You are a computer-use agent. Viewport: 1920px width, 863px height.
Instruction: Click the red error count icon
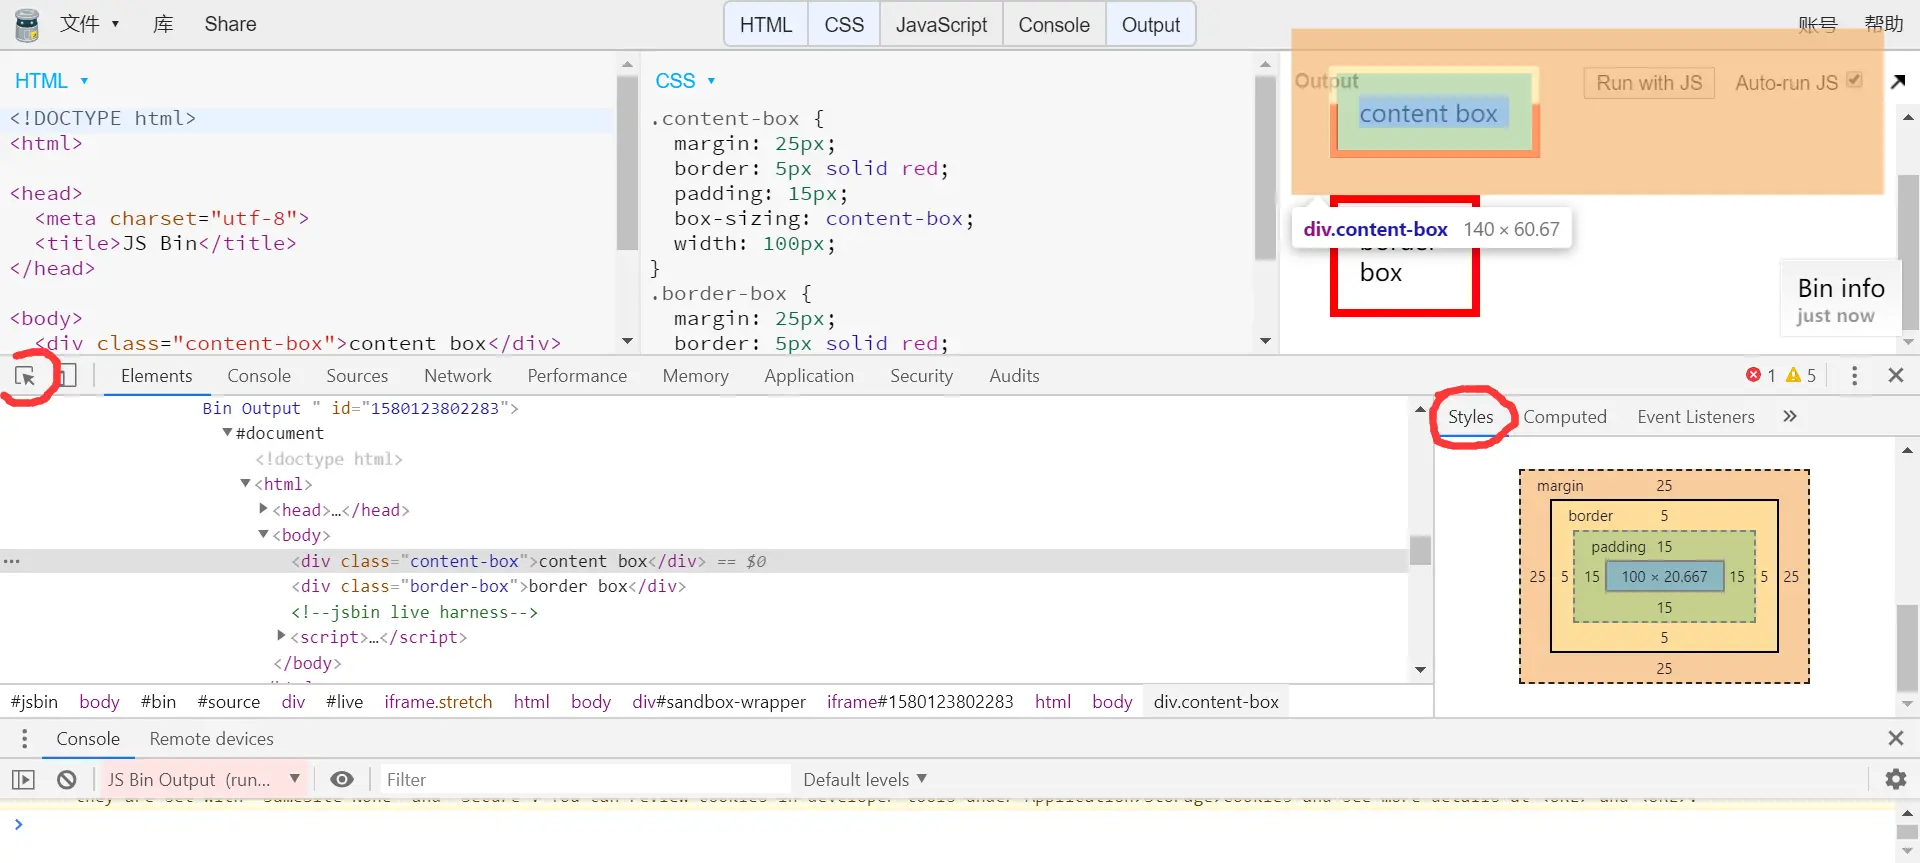(x=1753, y=375)
